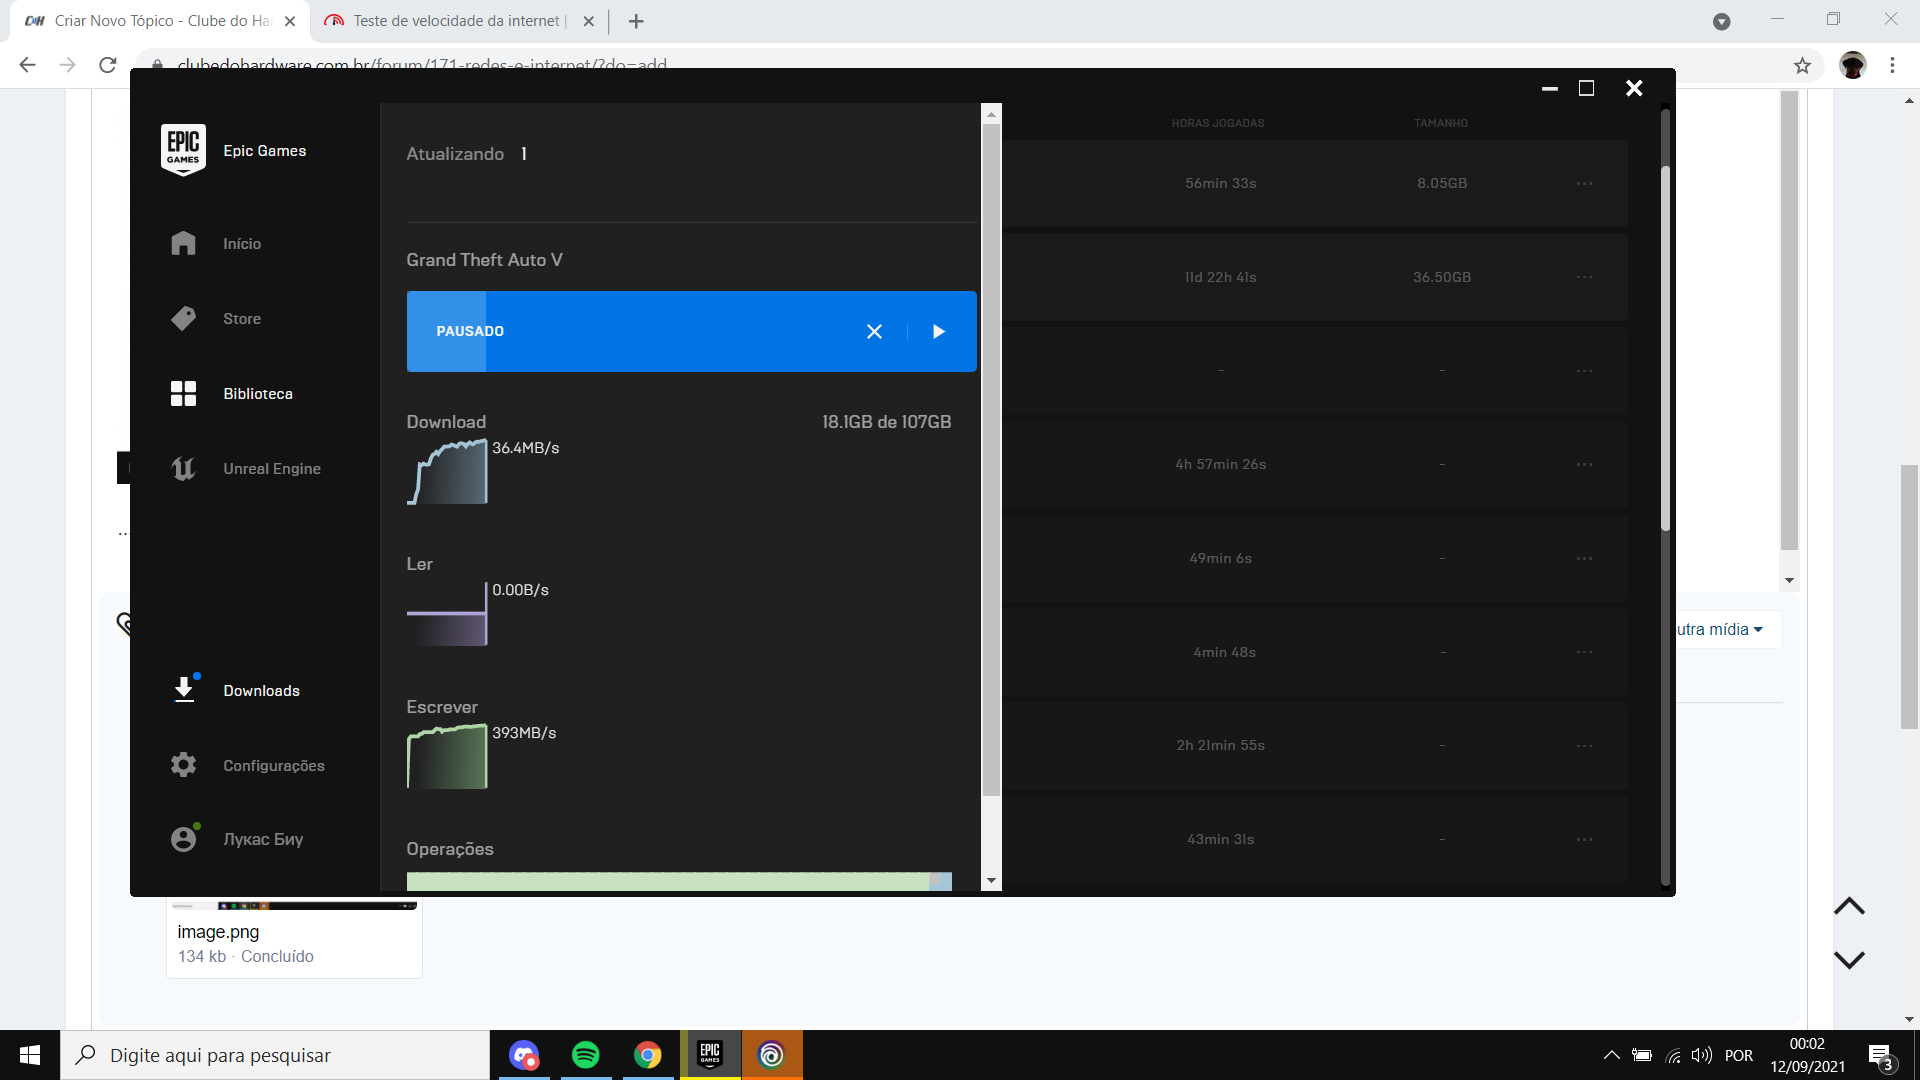Open the Unreal Engine icon
Image resolution: width=1920 pixels, height=1080 pixels.
pos(183,468)
